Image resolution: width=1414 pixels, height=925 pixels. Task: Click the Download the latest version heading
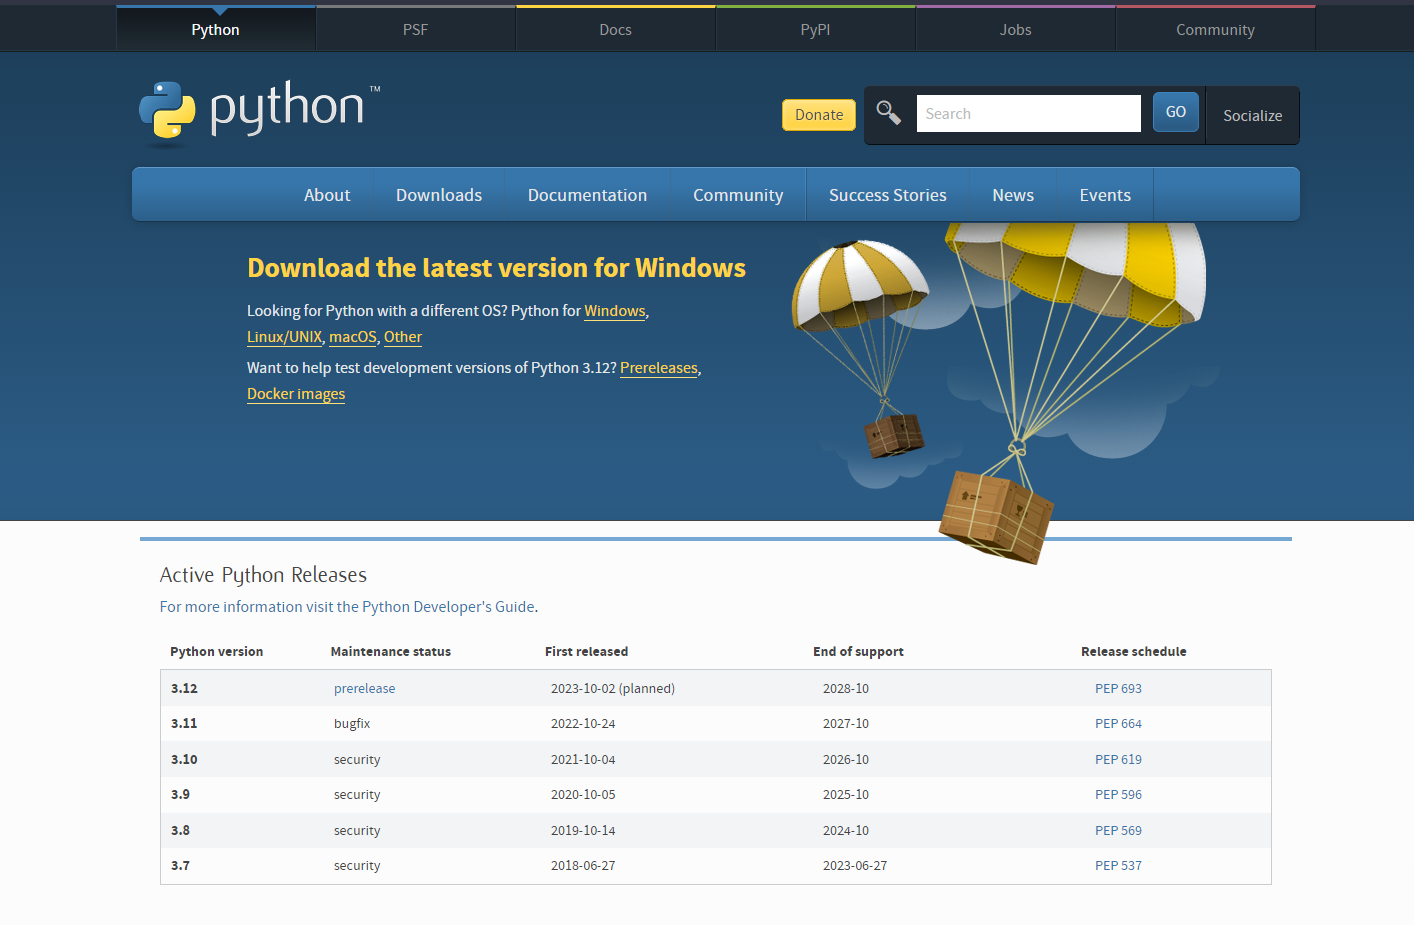(496, 268)
